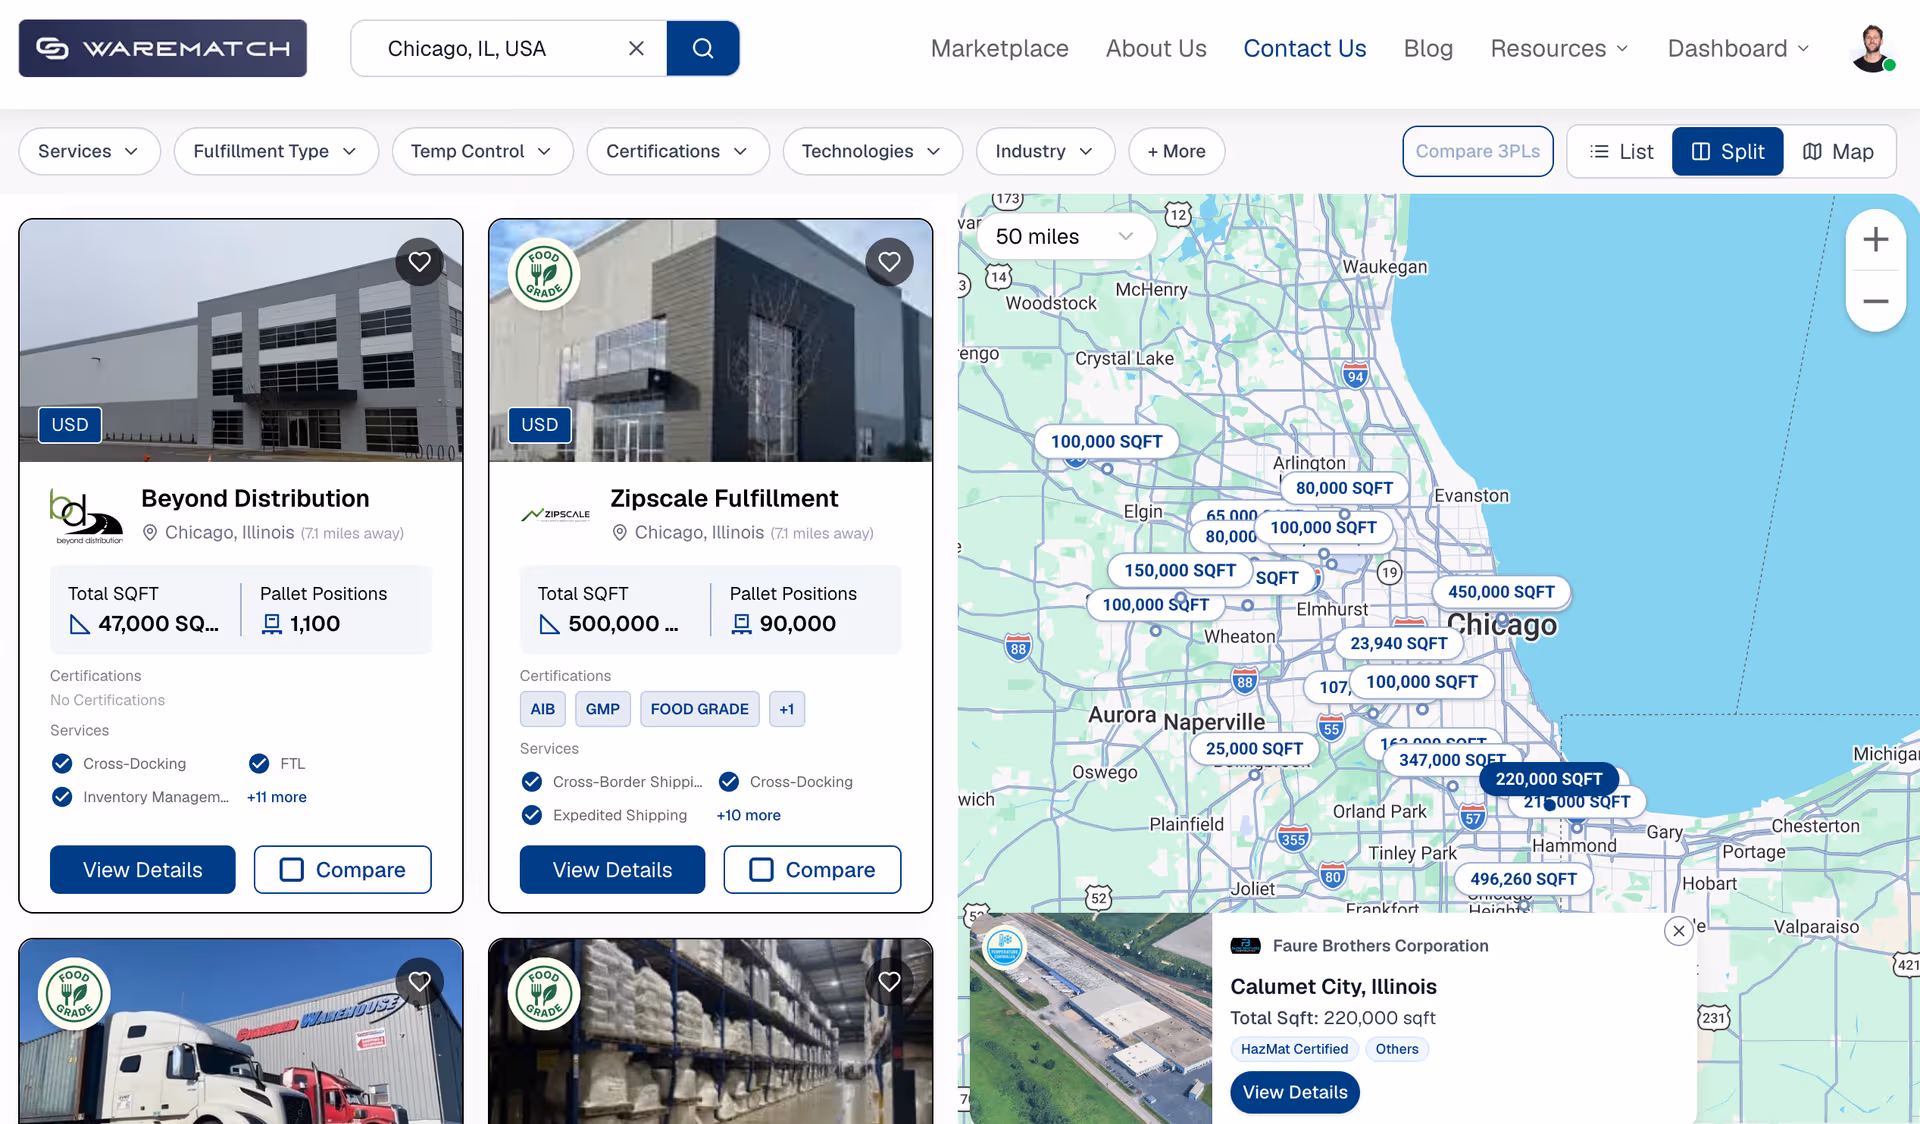Open the Technologies filter dropdown
The height and width of the screenshot is (1124, 1920).
click(872, 151)
